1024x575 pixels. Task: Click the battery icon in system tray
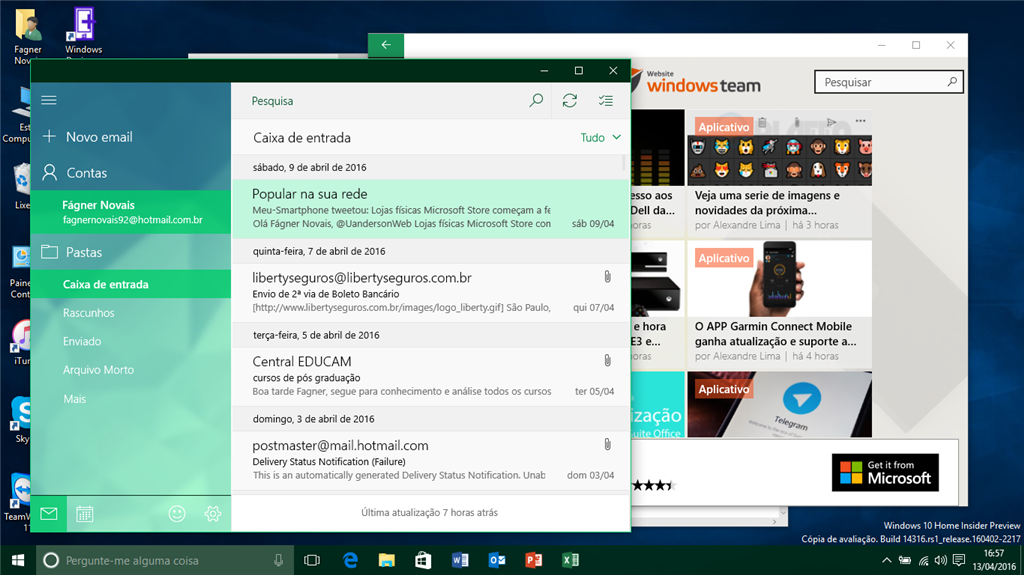[904, 560]
